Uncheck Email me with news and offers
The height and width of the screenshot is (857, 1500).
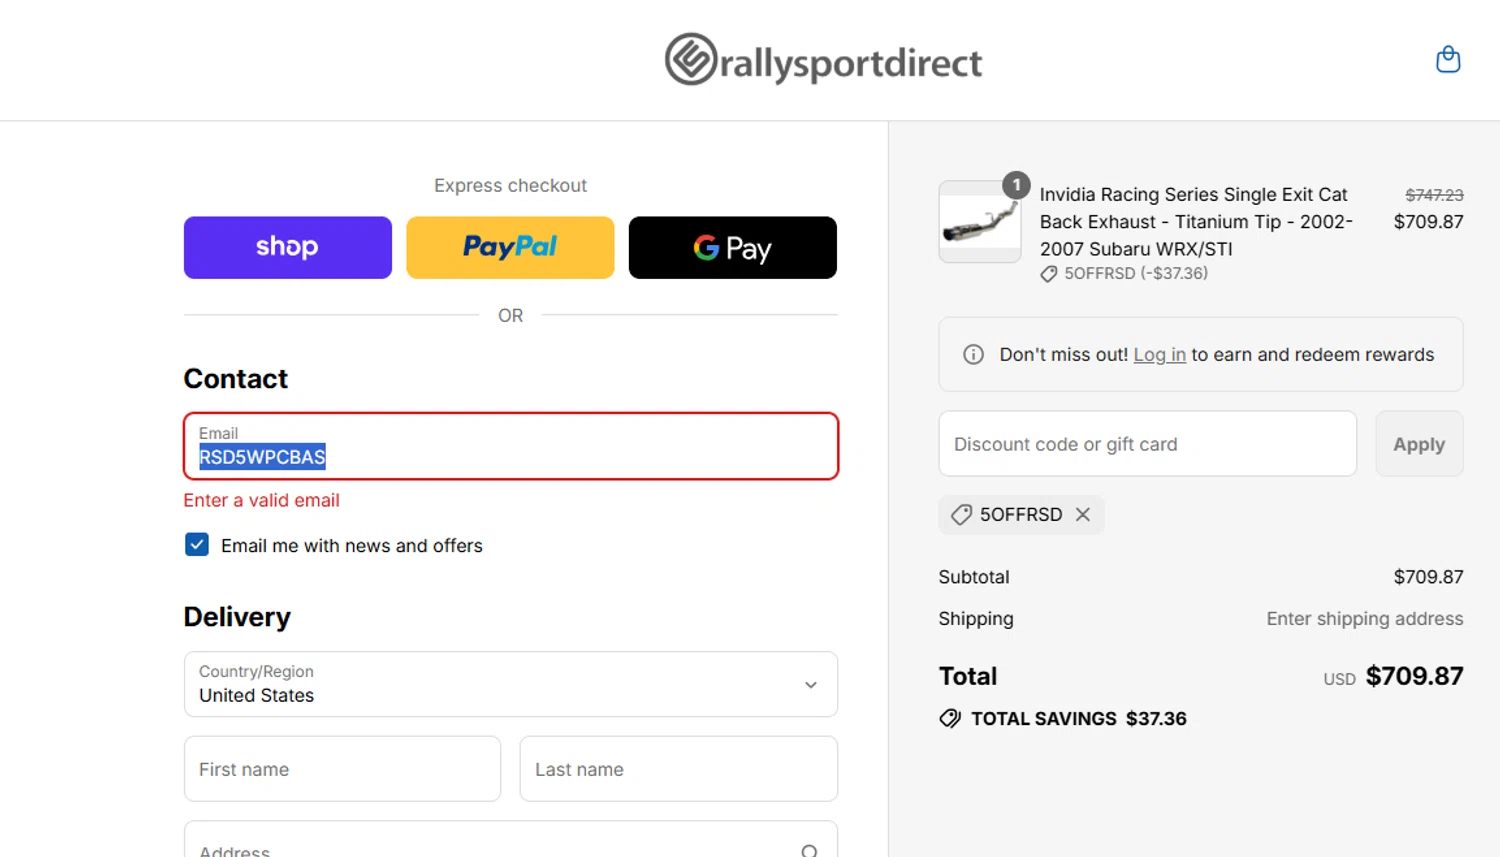(x=197, y=544)
